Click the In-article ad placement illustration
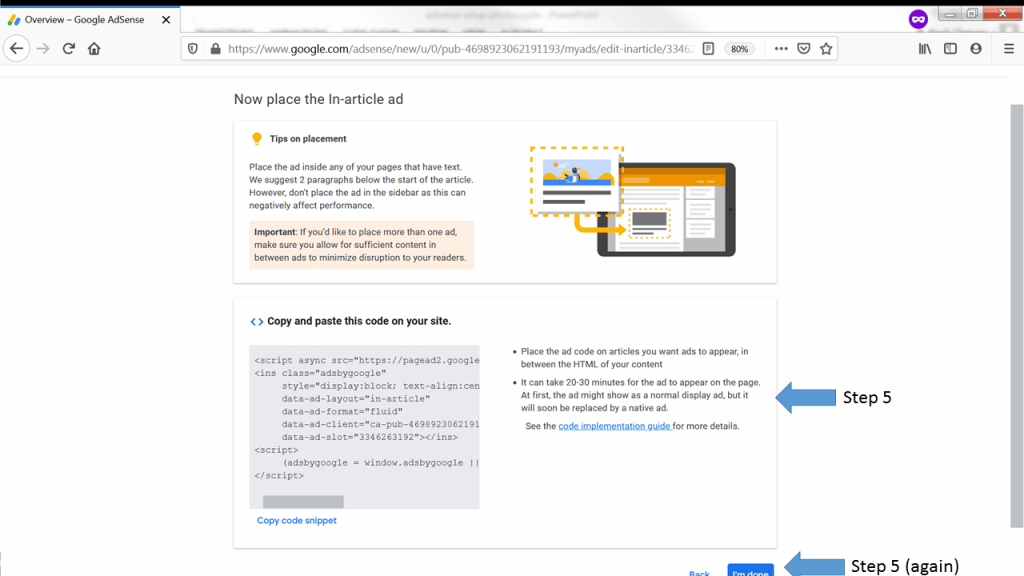Screen dimensions: 1024x576 633,202
